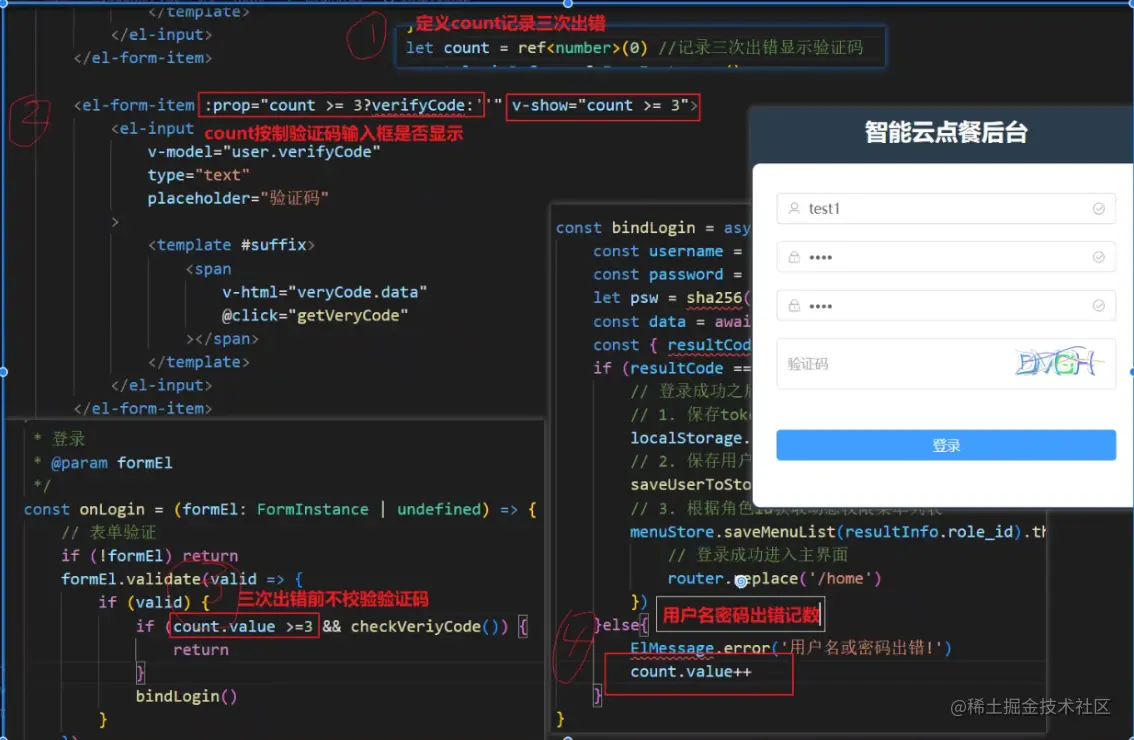Image resolution: width=1134 pixels, height=740 pixels.
Task: Click the v-html="veryCode.data" line
Action: pyautogui.click(x=324, y=292)
